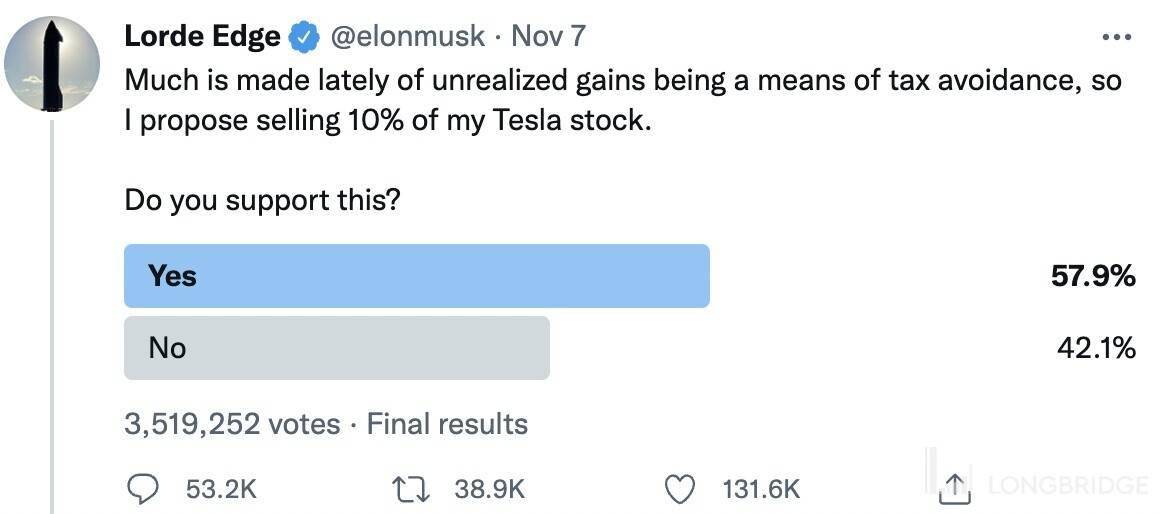Click the 3,519,252 votes count
This screenshot has height=514, width=1168.
pyautogui.click(x=232, y=424)
